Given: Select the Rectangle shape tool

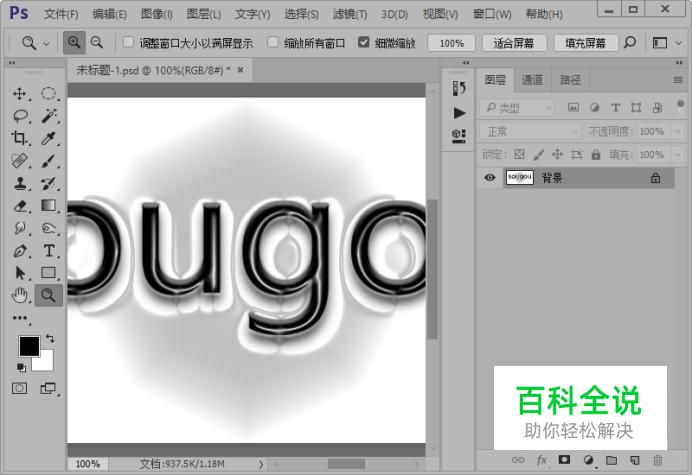Looking at the screenshot, I should pos(49,273).
